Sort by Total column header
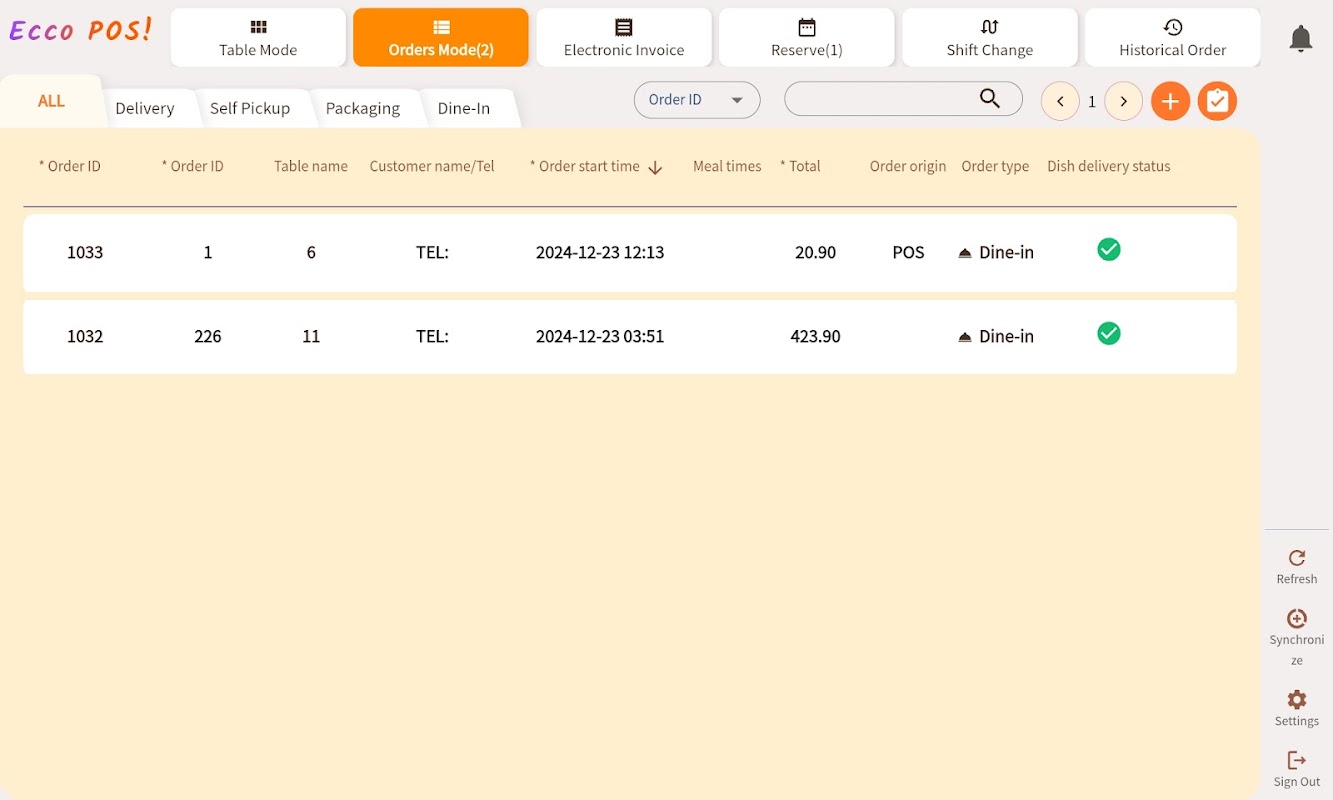1333x800 pixels. [800, 167]
